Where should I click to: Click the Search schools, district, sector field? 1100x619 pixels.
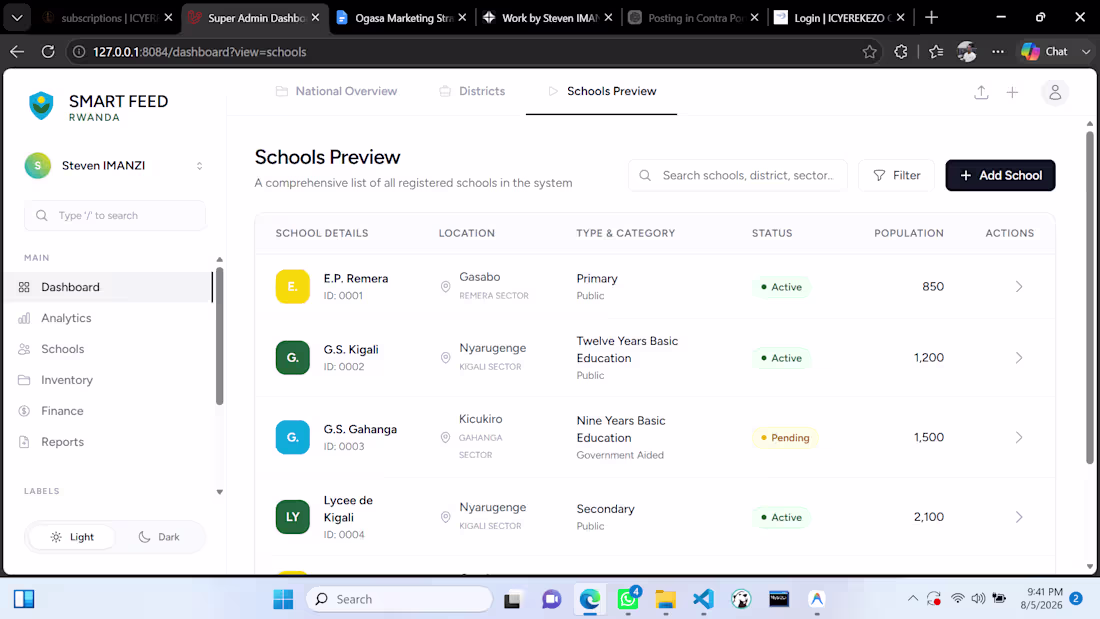coord(737,175)
